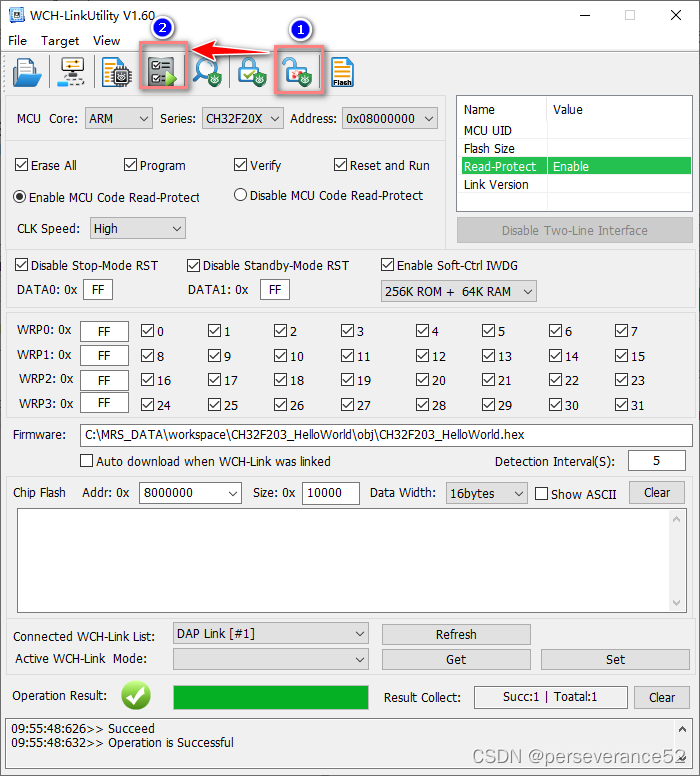This screenshot has height=776, width=700.
Task: Click the magnifier read-protect query icon
Action: [x=206, y=72]
